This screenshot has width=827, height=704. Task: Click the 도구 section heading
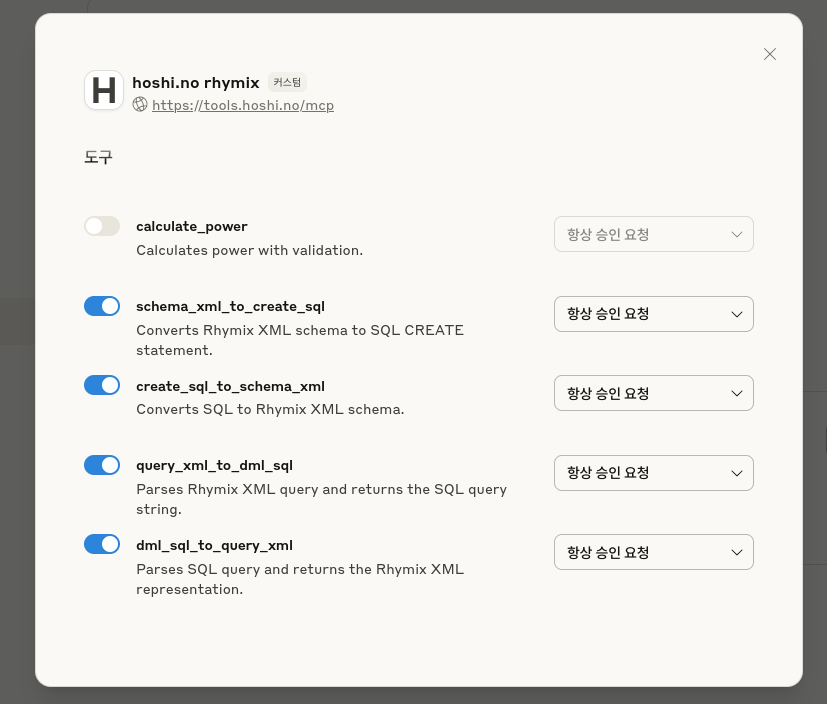coord(98,157)
